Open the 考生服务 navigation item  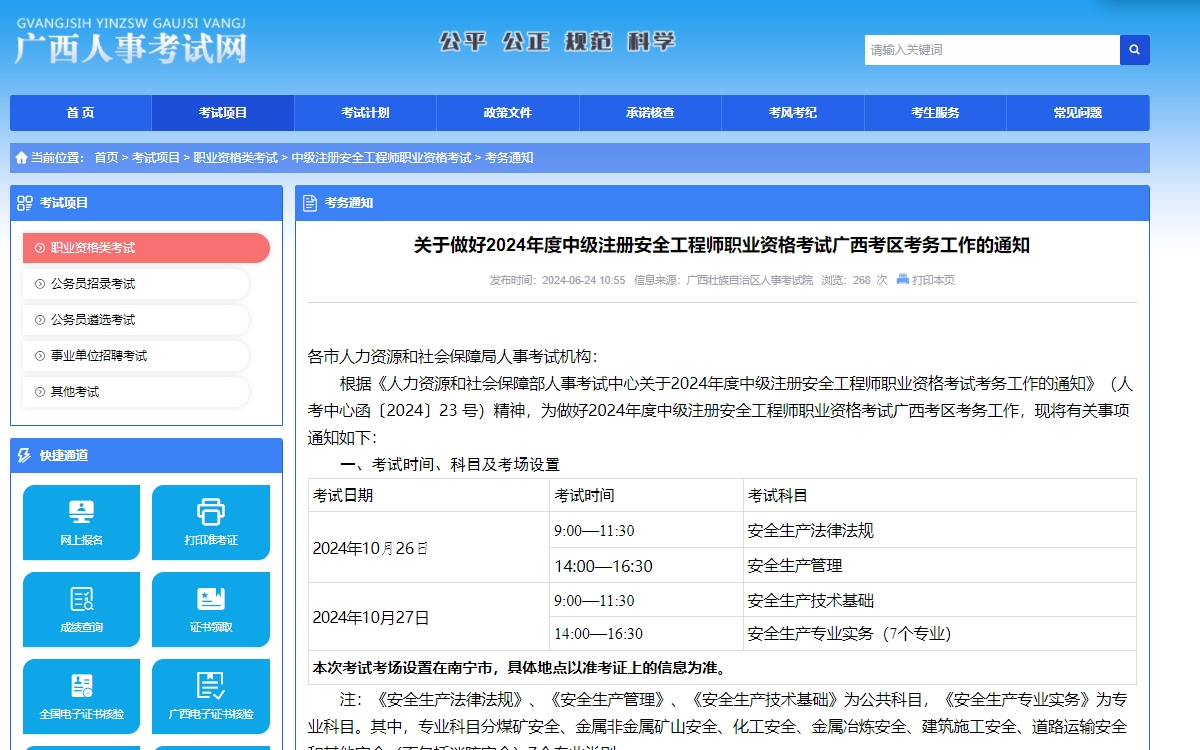click(935, 113)
